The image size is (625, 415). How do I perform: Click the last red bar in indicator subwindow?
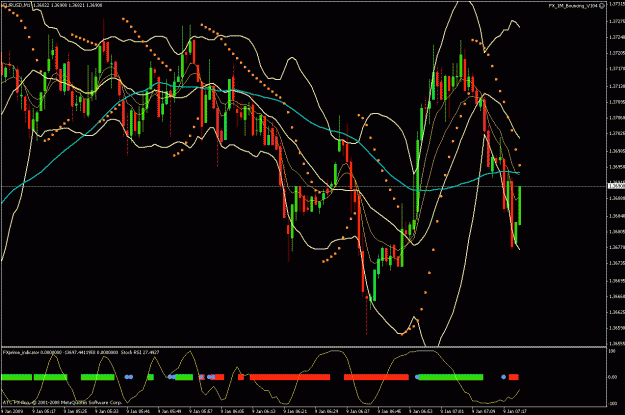coord(514,377)
